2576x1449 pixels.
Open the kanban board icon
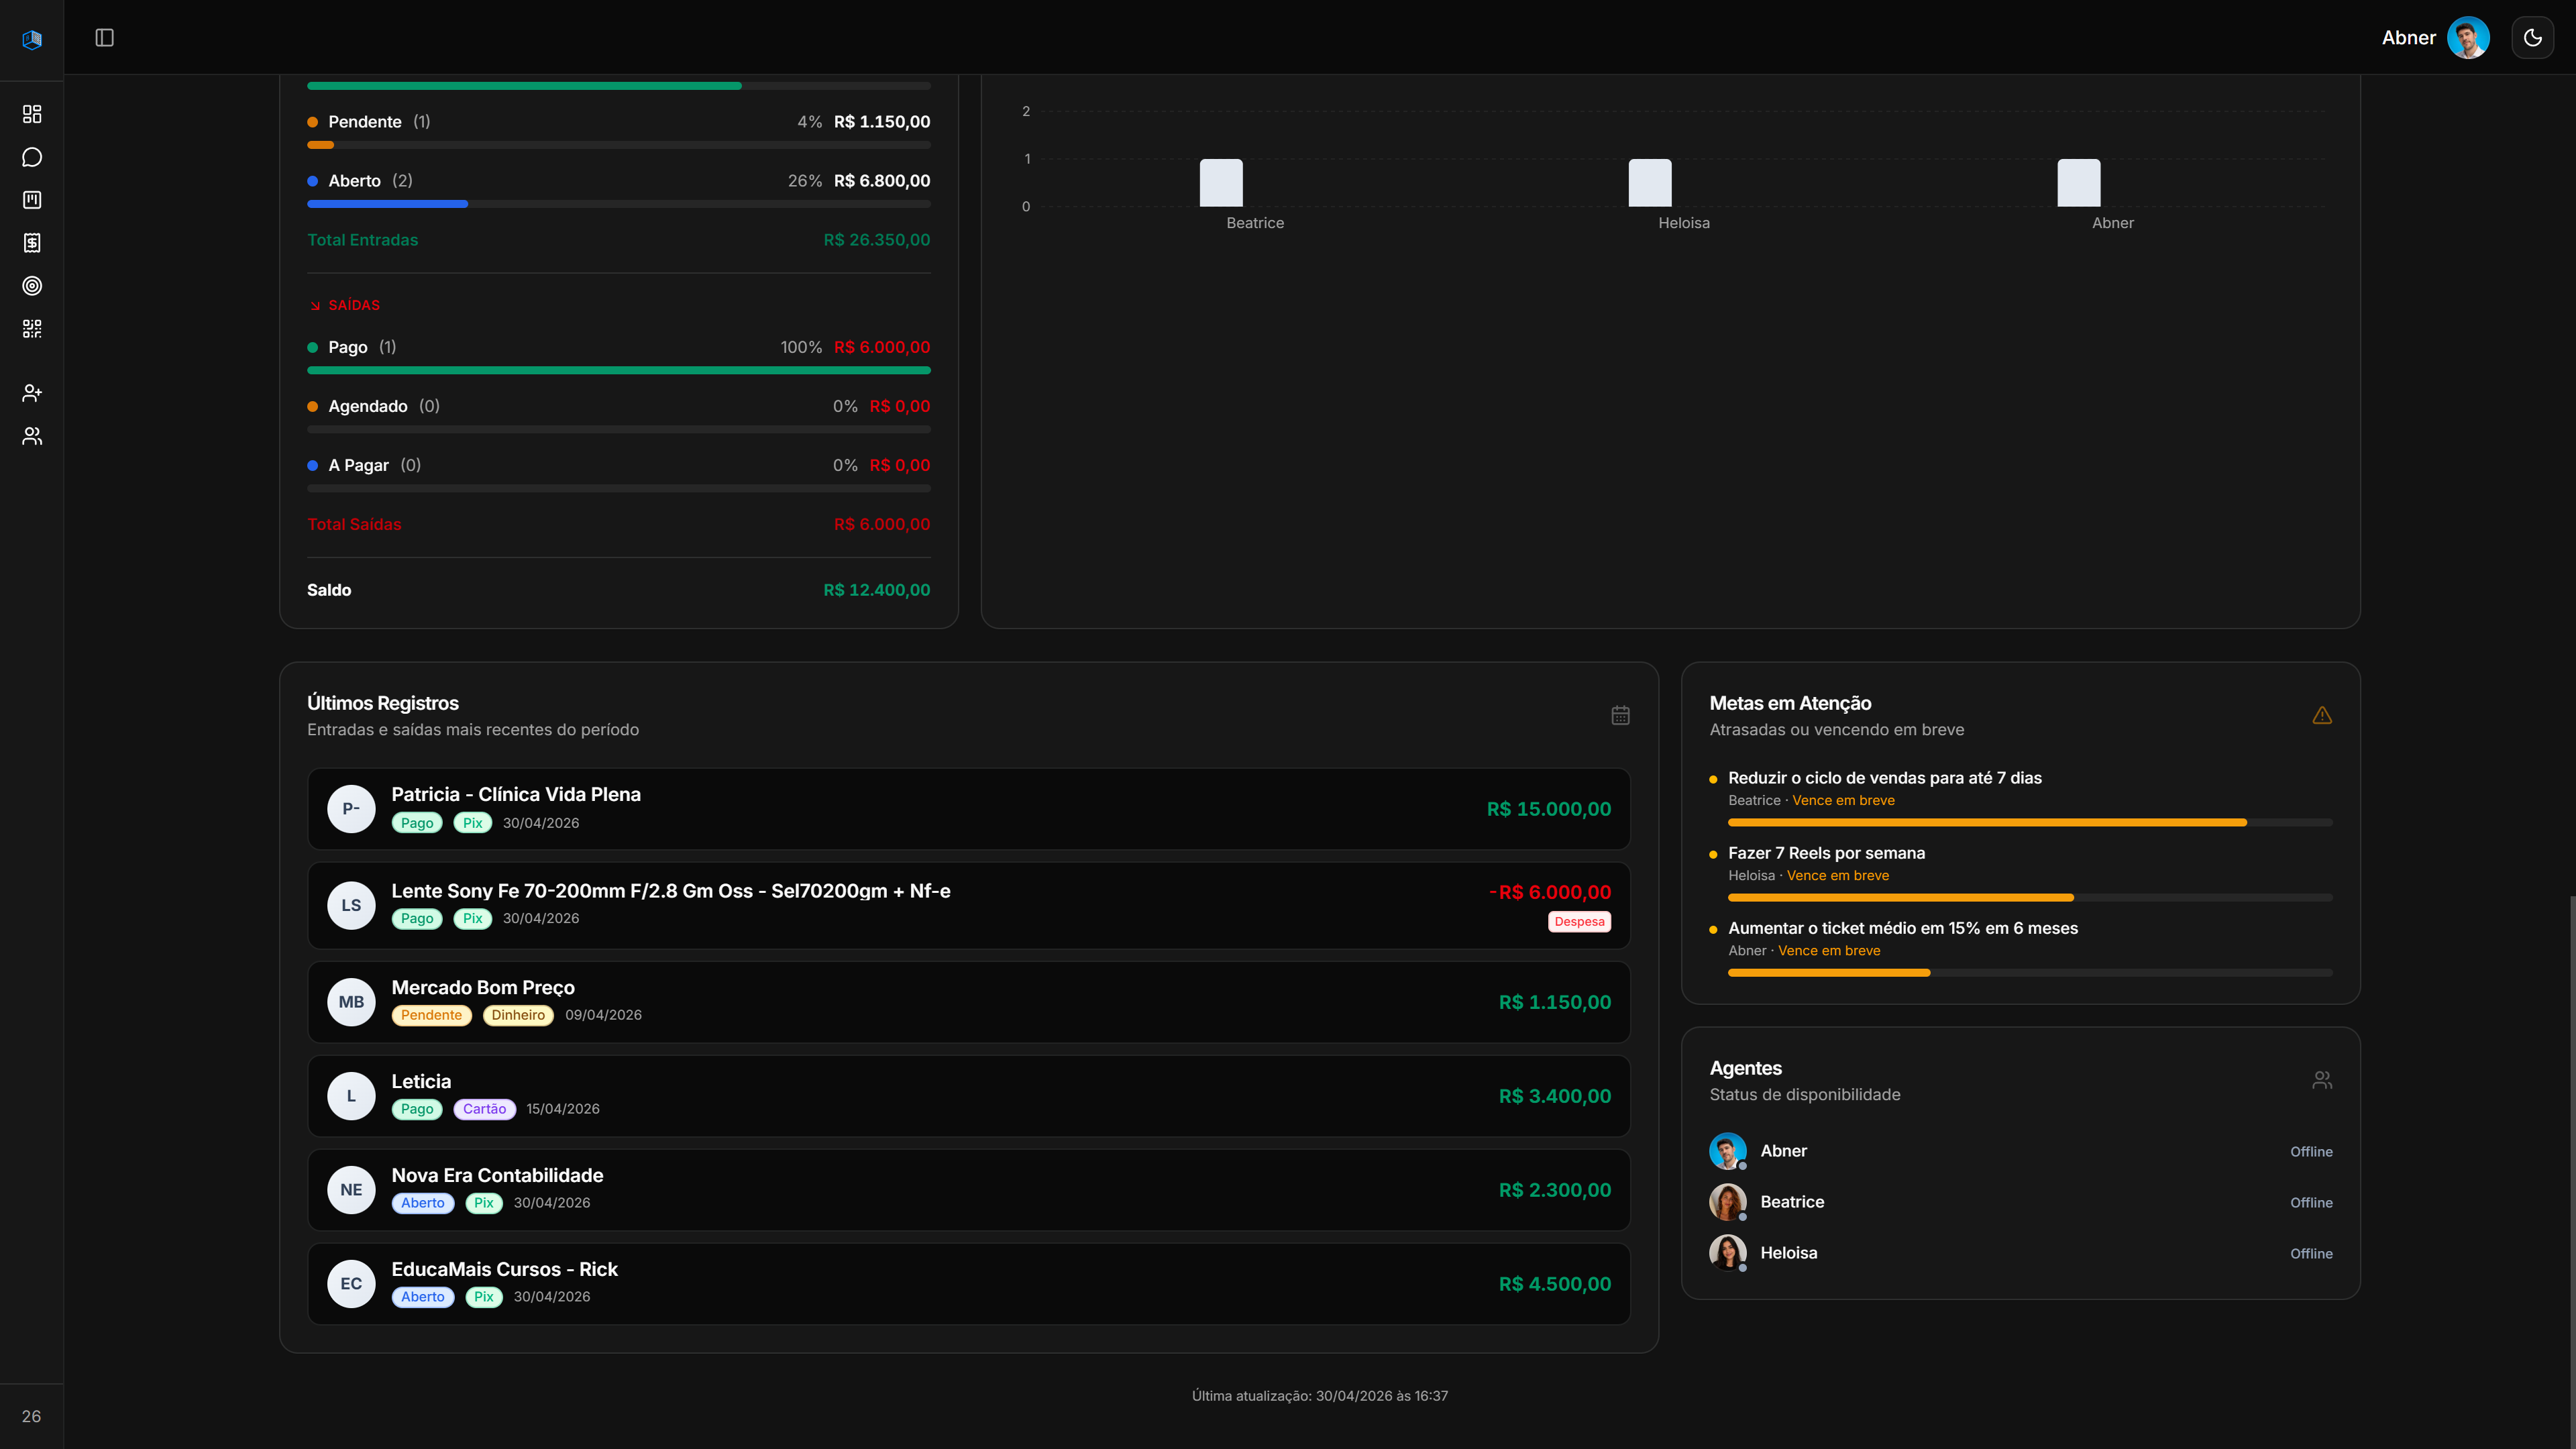pyautogui.click(x=32, y=200)
